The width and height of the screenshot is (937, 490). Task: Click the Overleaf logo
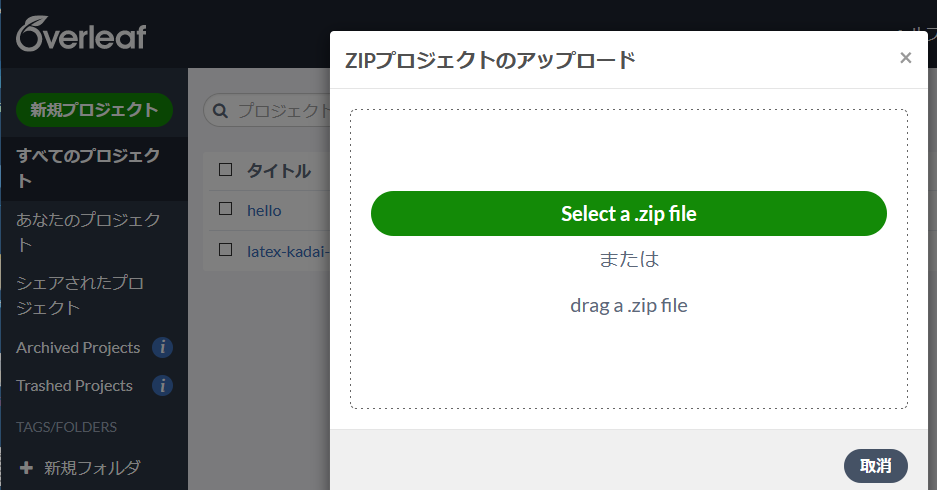(x=81, y=35)
